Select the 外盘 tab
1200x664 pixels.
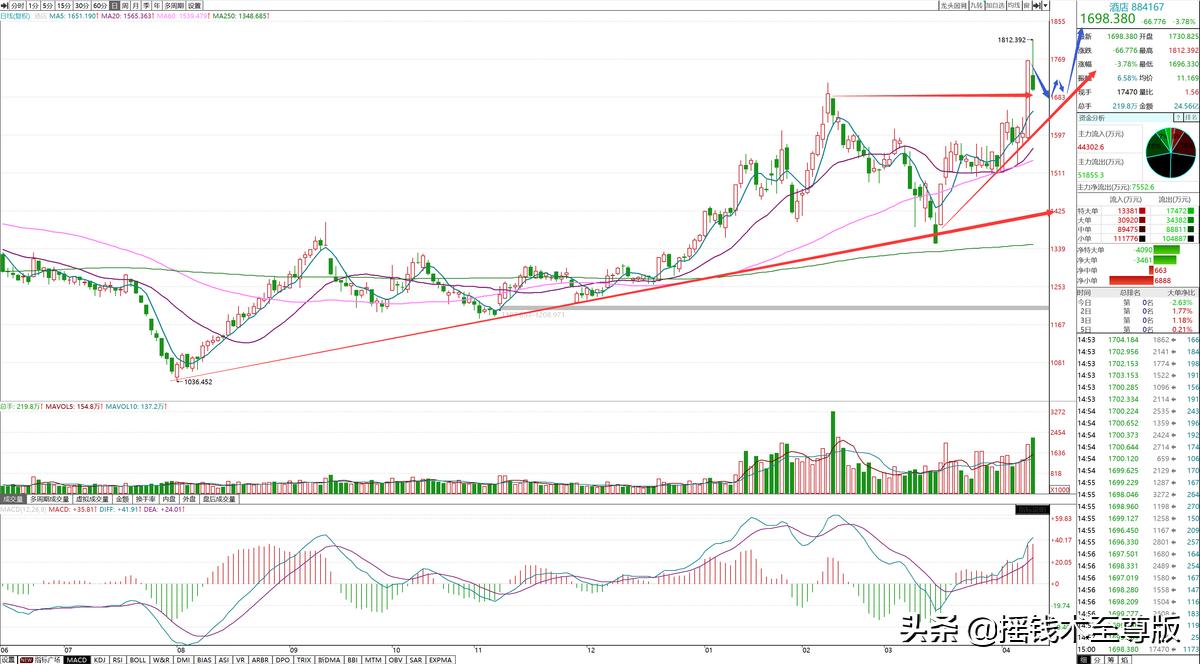(x=189, y=498)
